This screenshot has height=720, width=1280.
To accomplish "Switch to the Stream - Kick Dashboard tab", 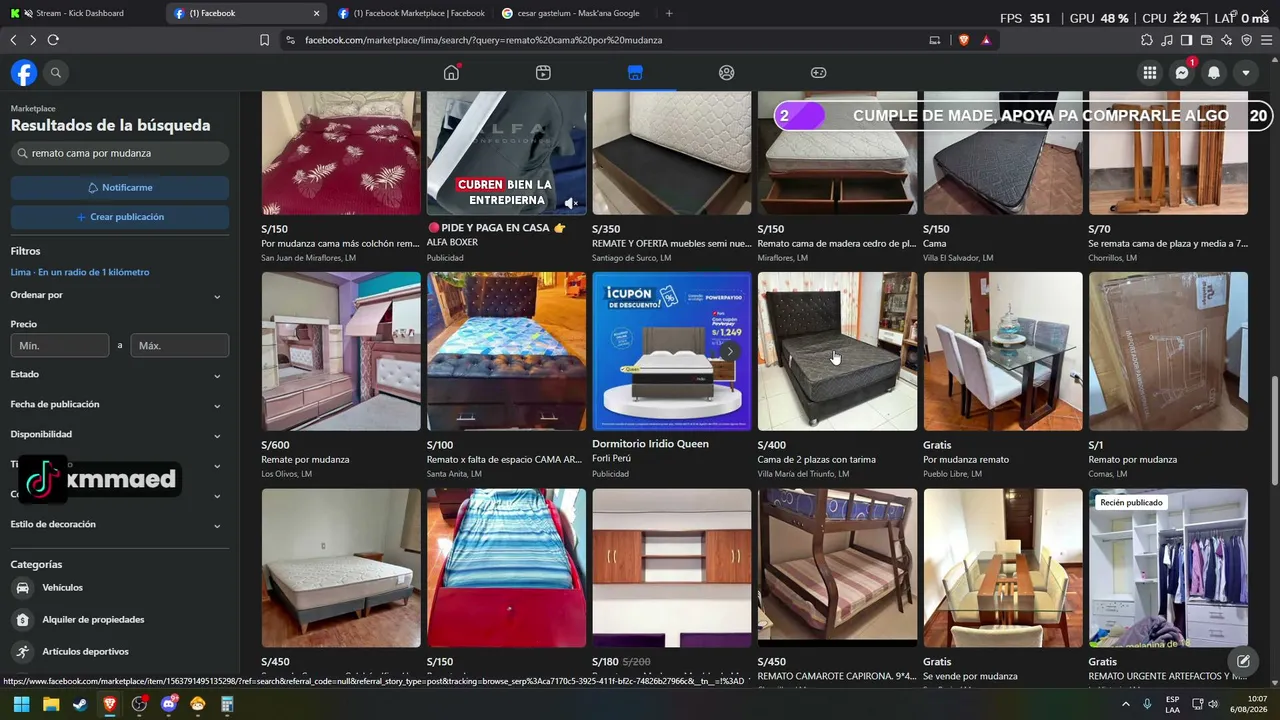I will pos(82,13).
